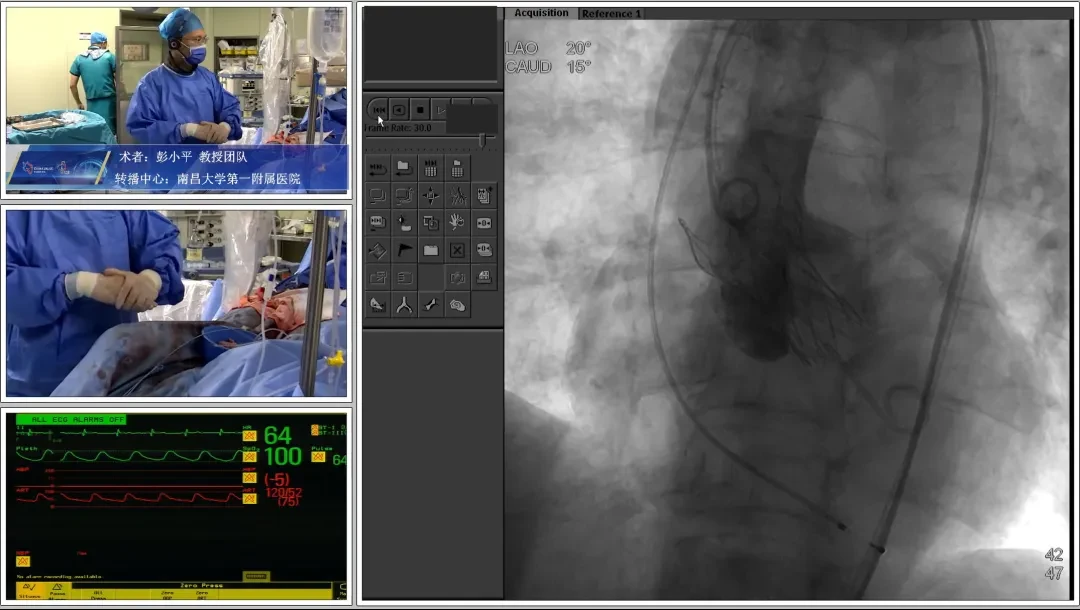Screen dimensions: 1080x610
Task: Click the ALL ECG ALARMS OFF banner
Action: (71, 419)
